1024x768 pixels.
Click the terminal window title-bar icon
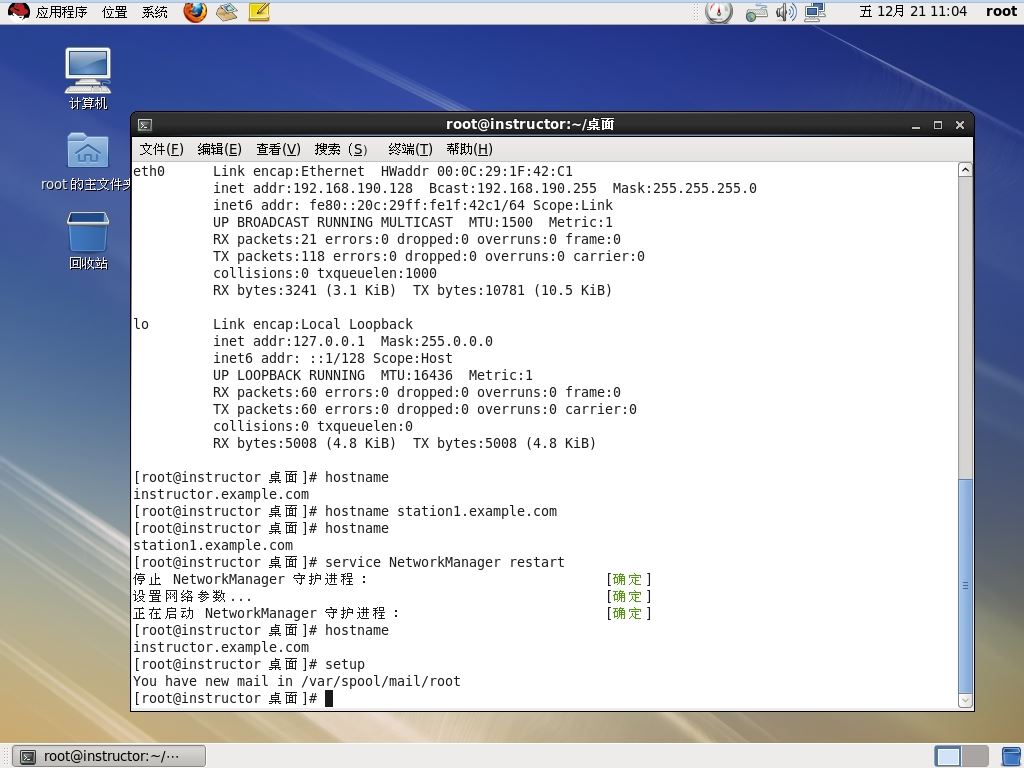145,125
